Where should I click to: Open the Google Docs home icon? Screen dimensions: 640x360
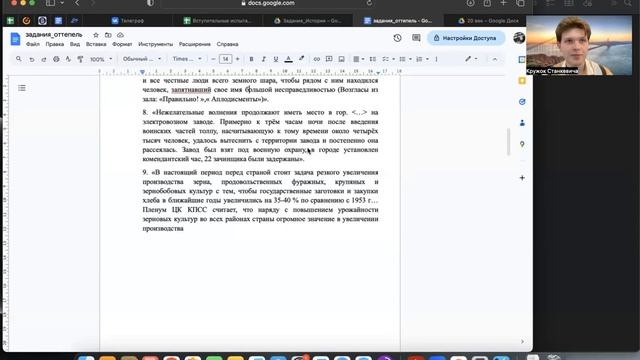[x=15, y=39]
